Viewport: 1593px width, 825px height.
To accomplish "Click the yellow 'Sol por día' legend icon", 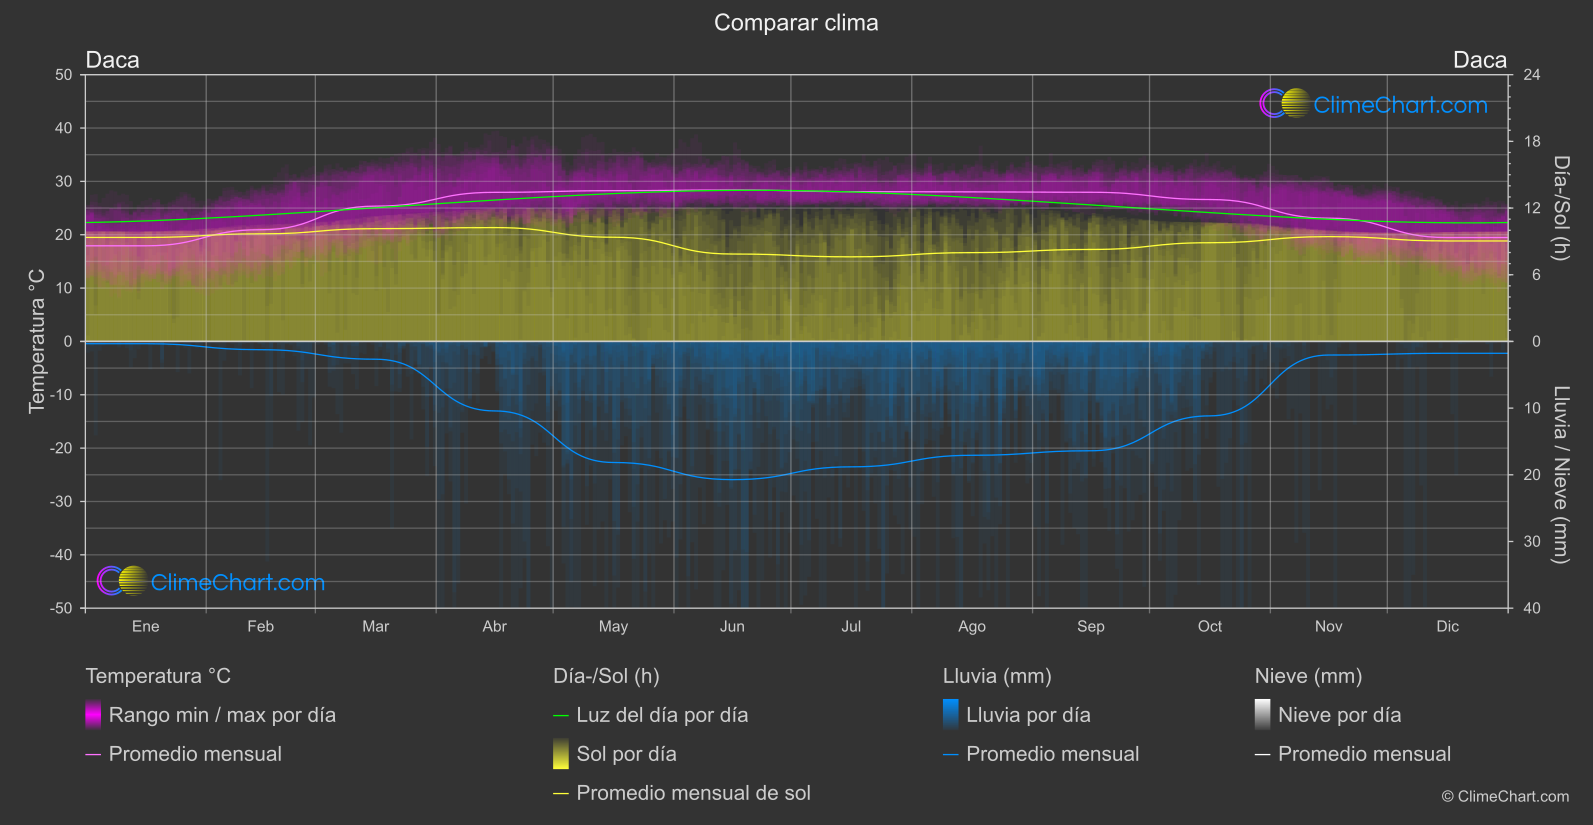I will 561,754.
